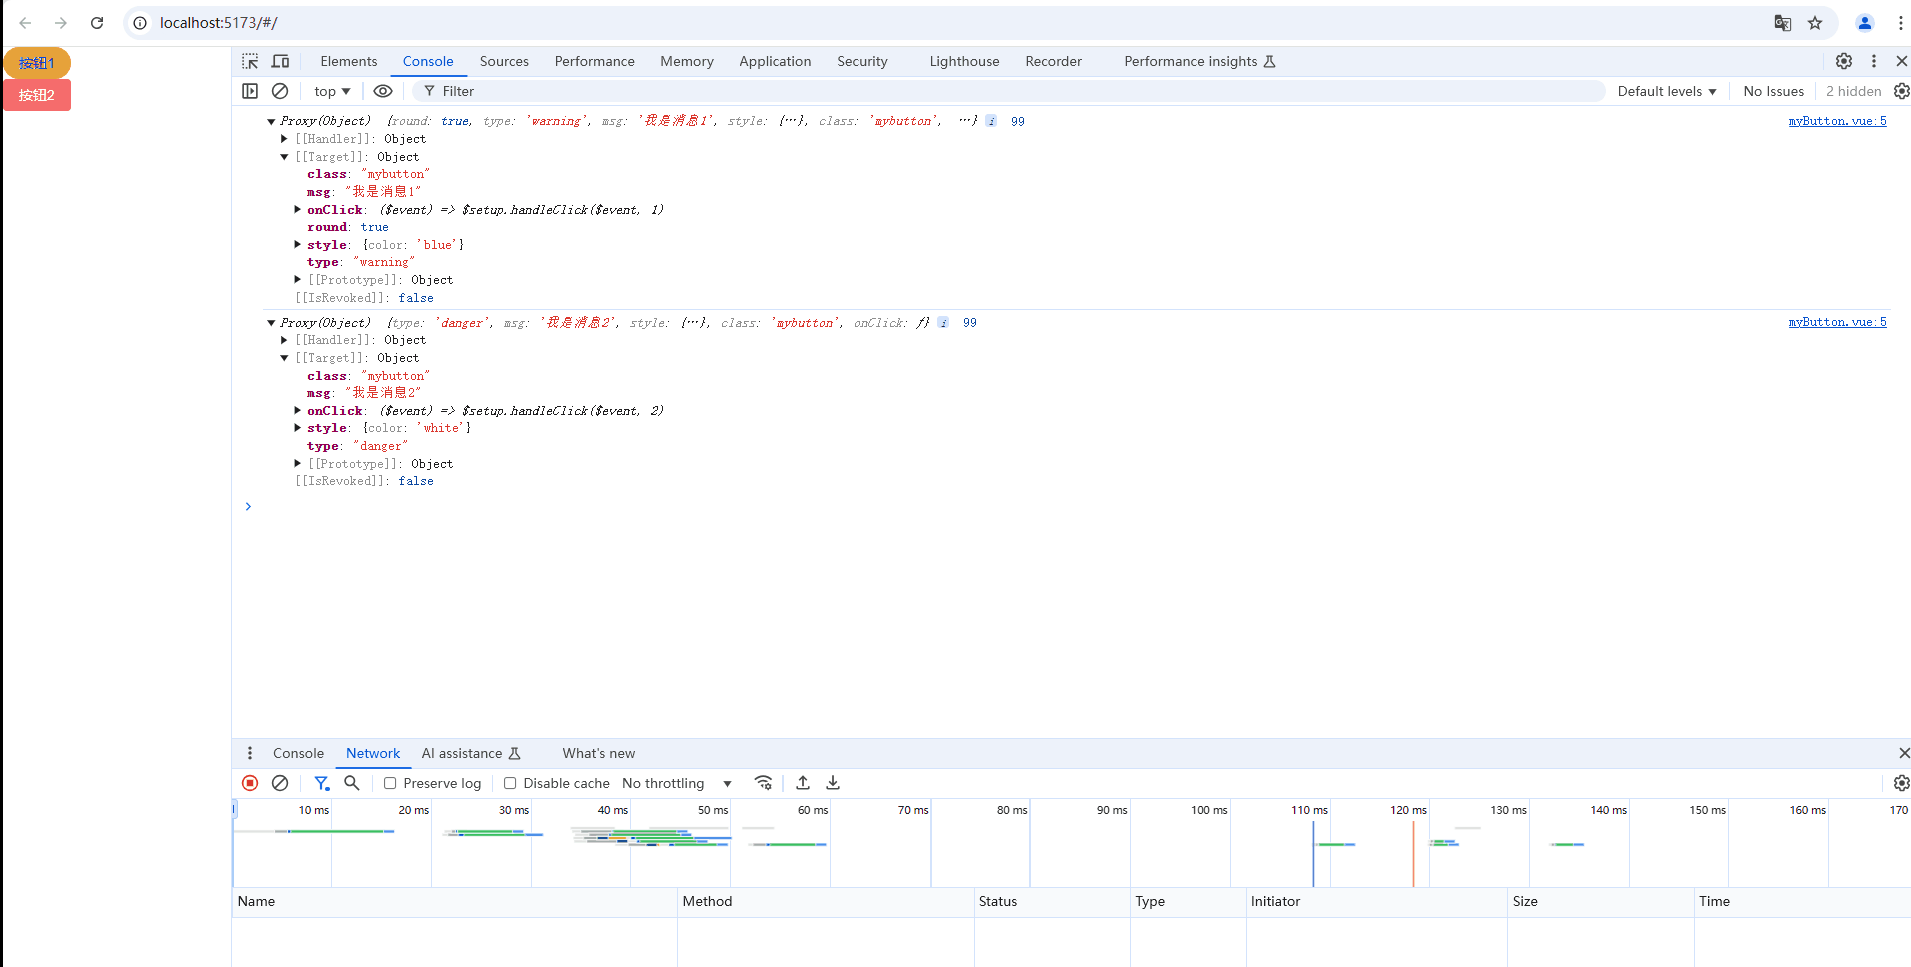Close the bottom drawer panel
The width and height of the screenshot is (1911, 967).
[x=1903, y=753]
